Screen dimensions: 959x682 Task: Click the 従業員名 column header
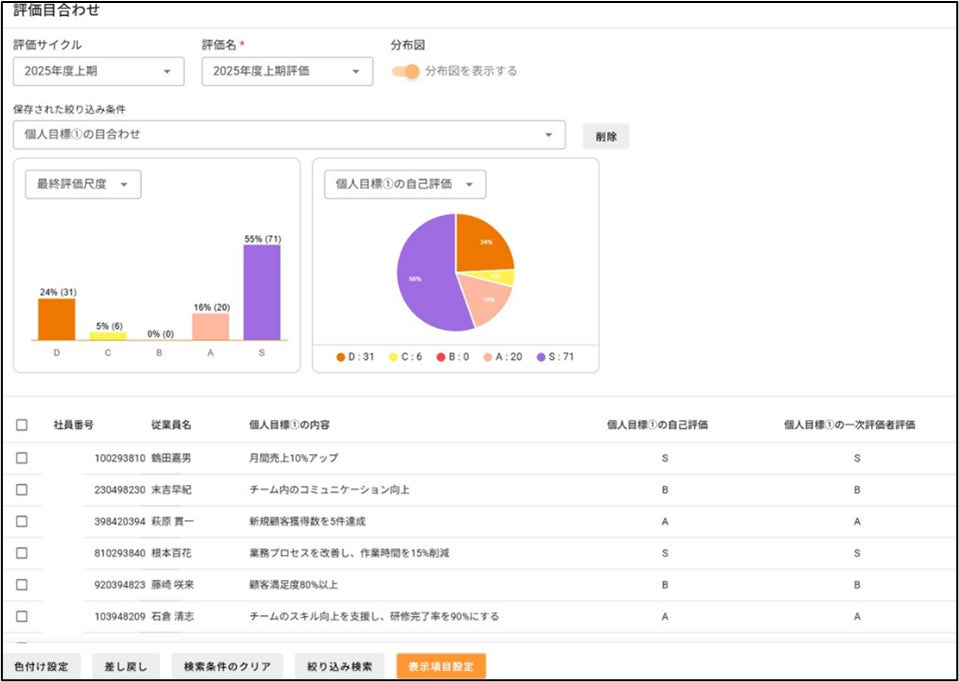tap(171, 424)
